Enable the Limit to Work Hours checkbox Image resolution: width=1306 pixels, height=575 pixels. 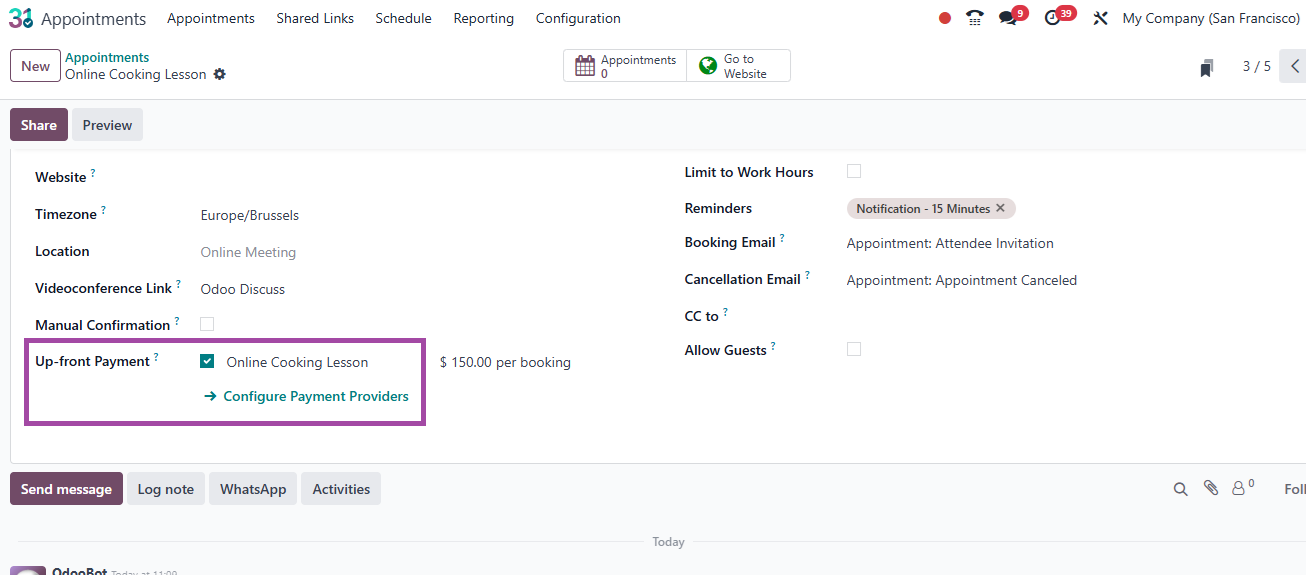click(x=854, y=171)
